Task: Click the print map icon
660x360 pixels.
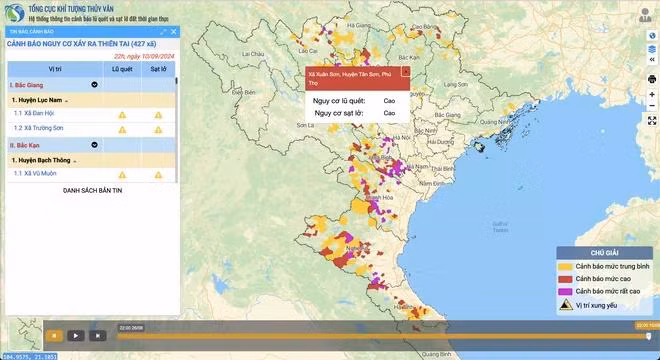Action: click(652, 79)
